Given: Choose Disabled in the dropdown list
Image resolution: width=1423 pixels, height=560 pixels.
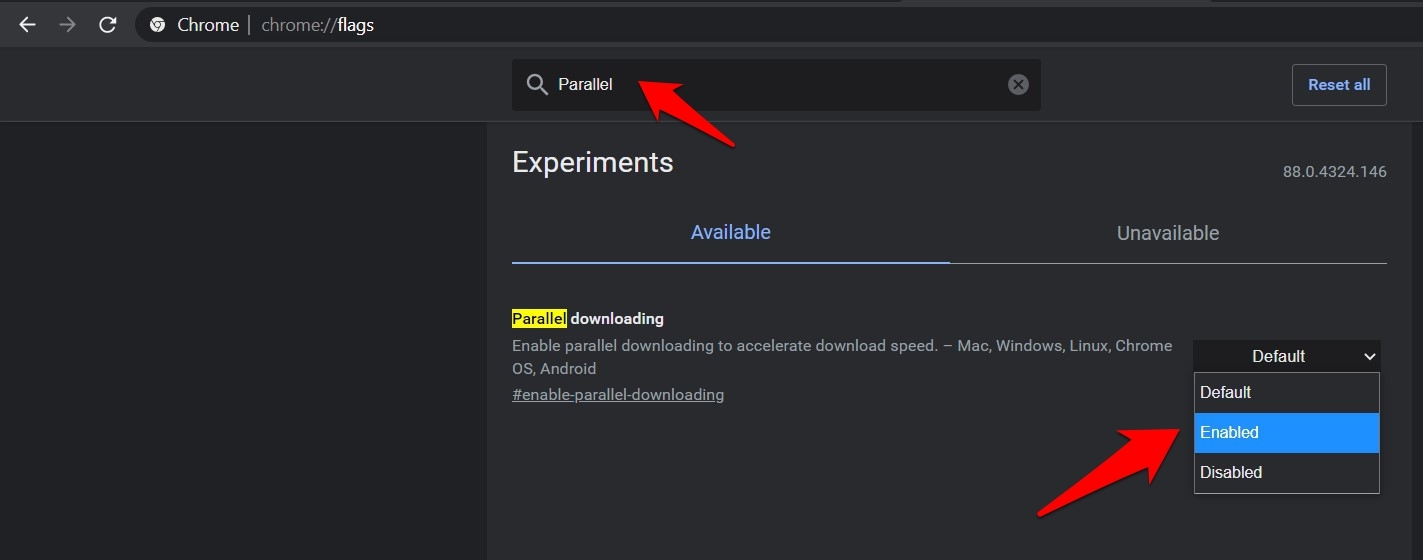Looking at the screenshot, I should click(1287, 473).
